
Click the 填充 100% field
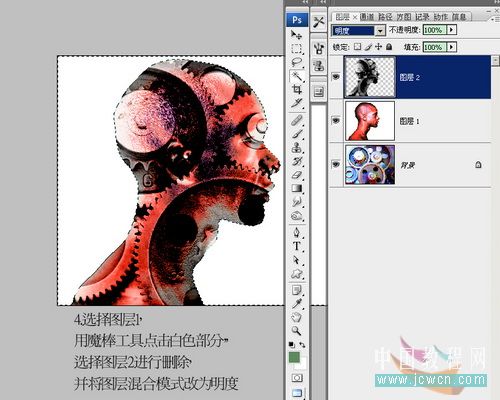[435, 47]
